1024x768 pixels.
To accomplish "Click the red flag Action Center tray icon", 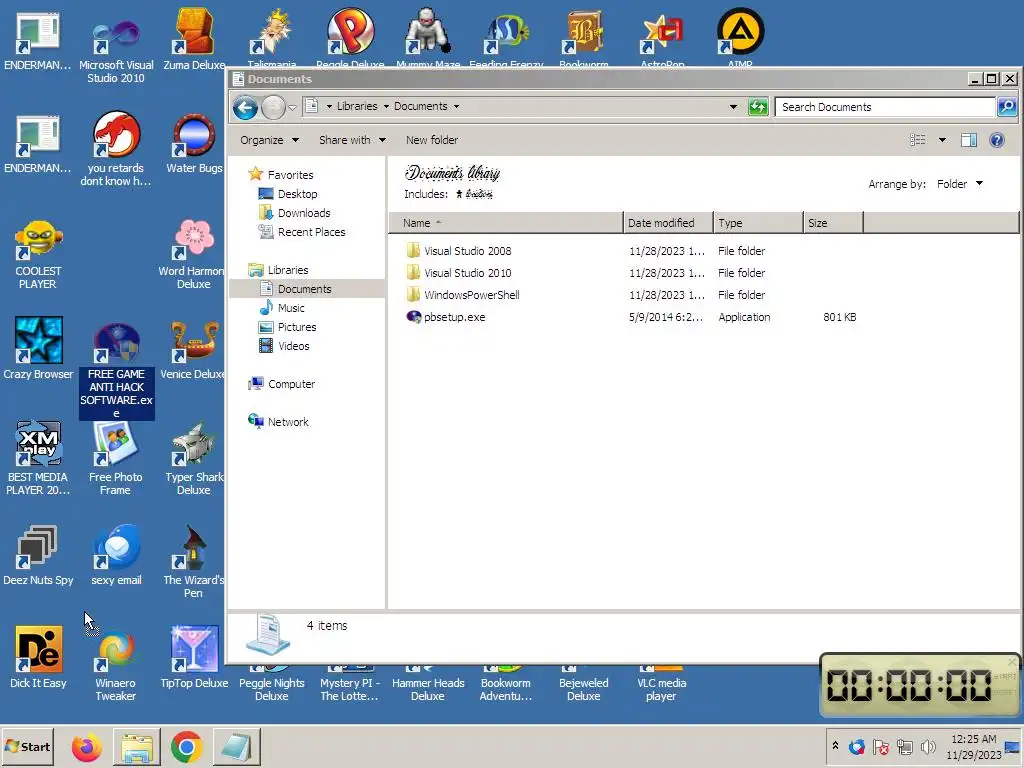I will [880, 746].
